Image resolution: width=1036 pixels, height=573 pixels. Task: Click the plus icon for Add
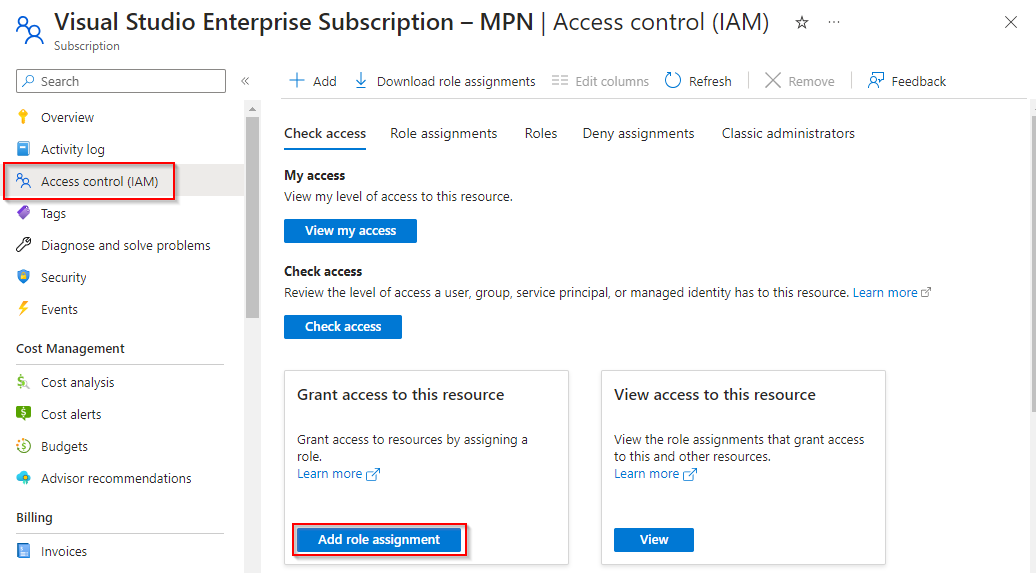tap(297, 81)
